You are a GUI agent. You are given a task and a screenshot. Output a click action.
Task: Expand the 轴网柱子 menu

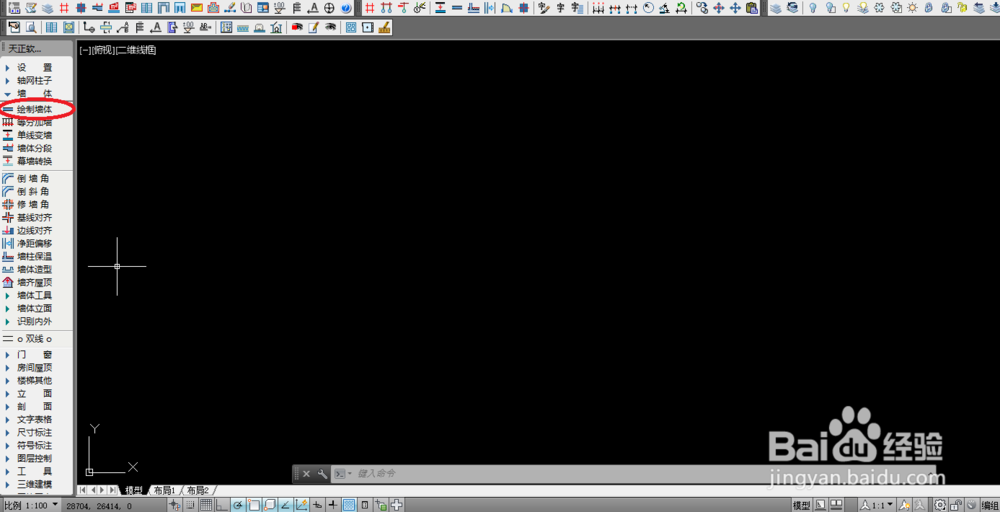point(35,80)
